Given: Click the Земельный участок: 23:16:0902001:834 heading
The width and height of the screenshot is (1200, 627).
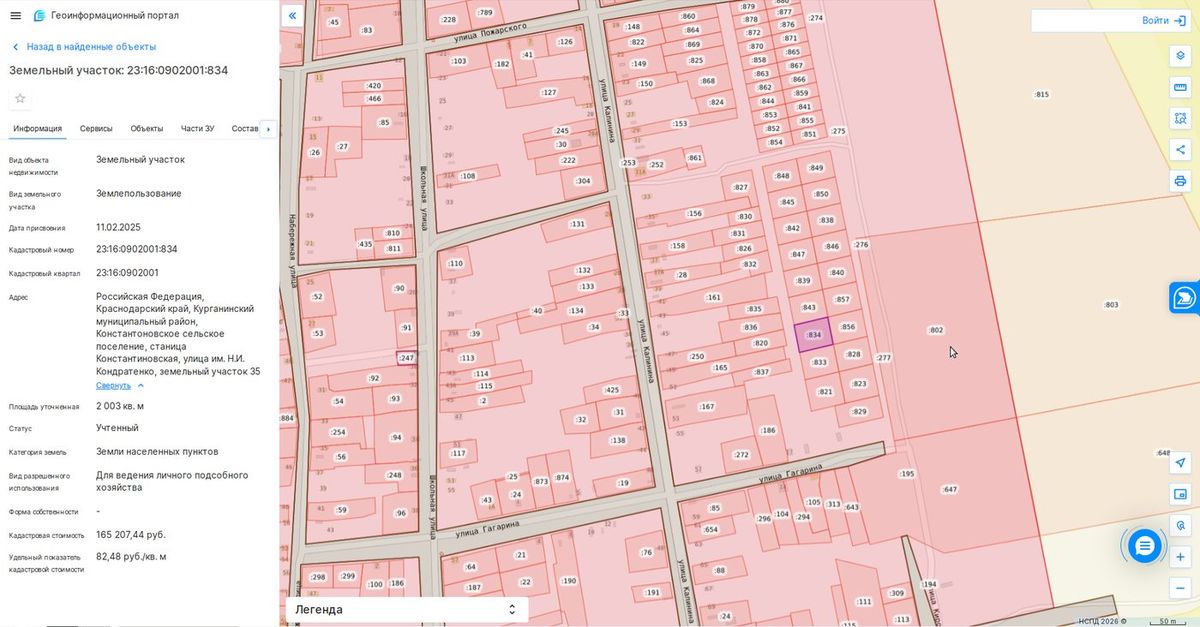Looking at the screenshot, I should click(x=119, y=70).
